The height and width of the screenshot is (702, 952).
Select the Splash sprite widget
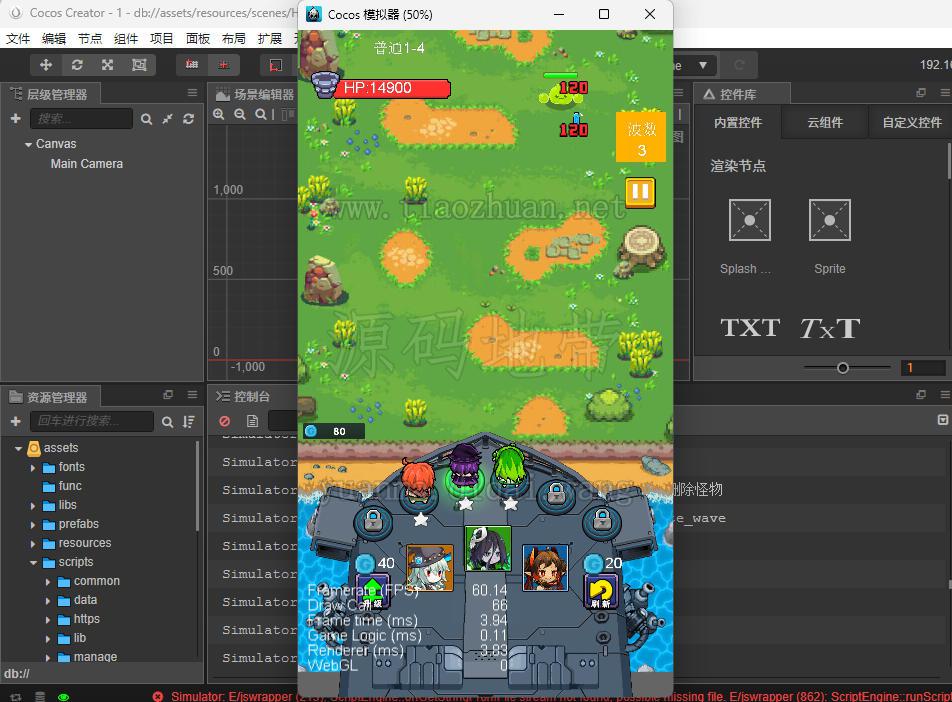749,236
